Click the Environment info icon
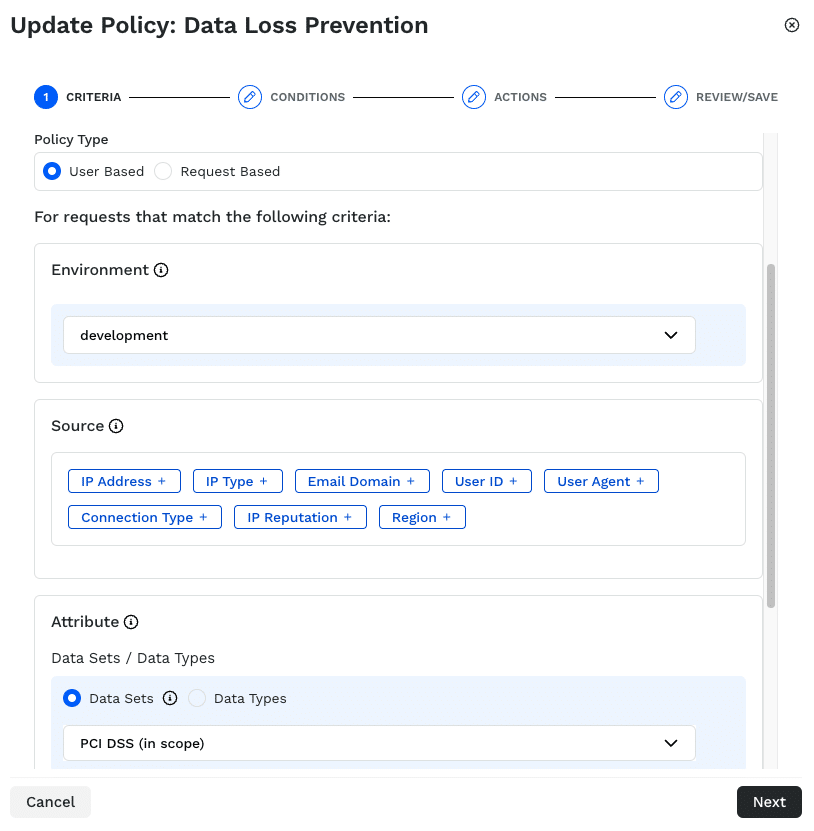Image resolution: width=814 pixels, height=831 pixels. (x=161, y=270)
